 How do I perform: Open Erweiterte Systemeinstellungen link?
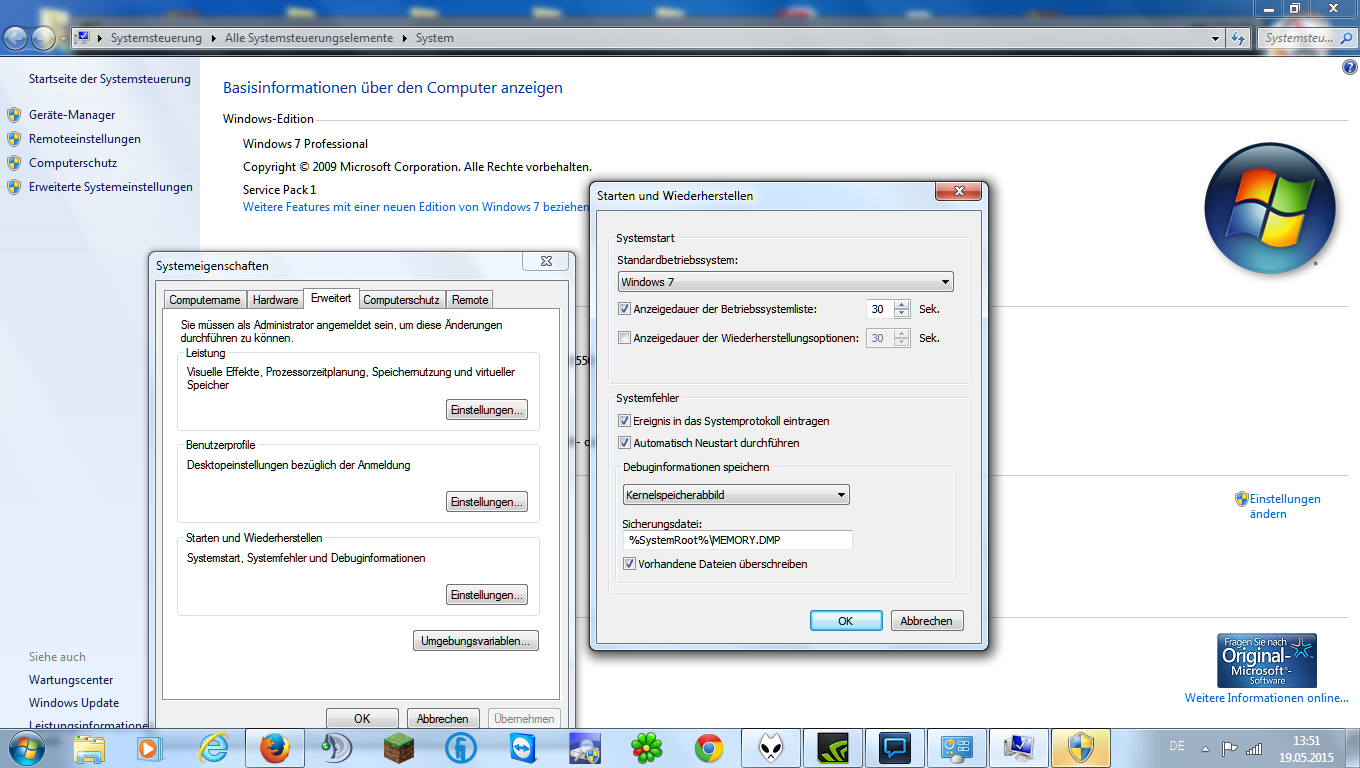tap(111, 187)
